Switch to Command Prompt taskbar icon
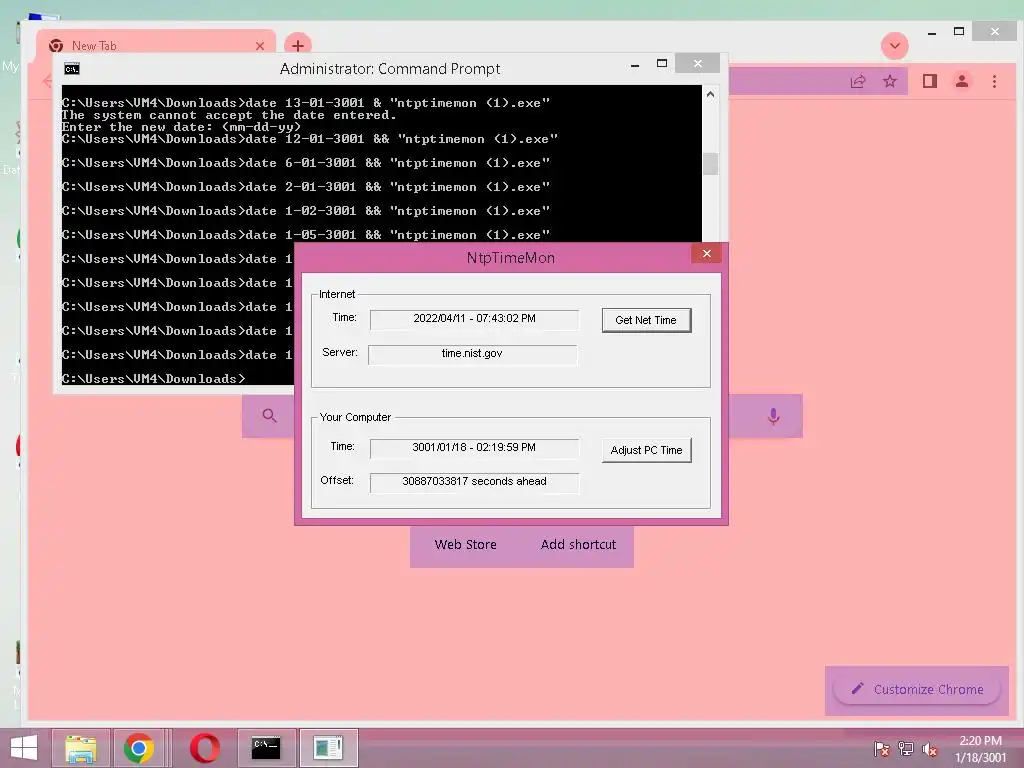 pyautogui.click(x=266, y=748)
